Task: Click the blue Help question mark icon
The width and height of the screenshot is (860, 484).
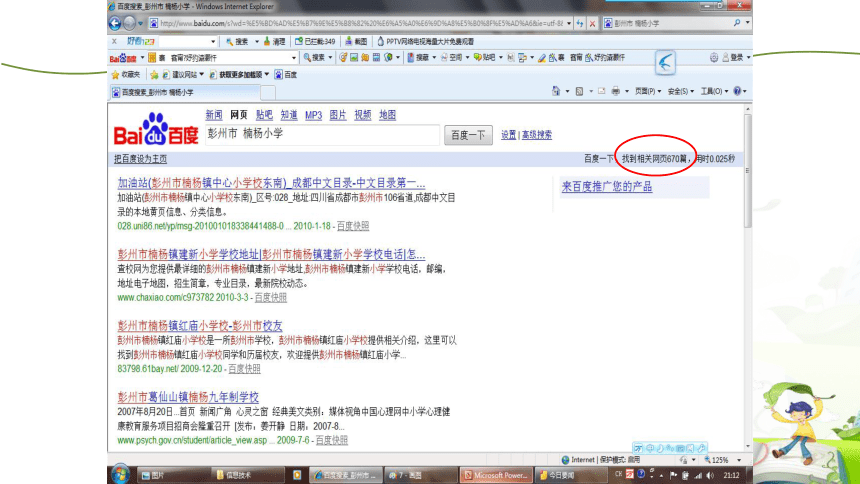Action: click(x=737, y=91)
